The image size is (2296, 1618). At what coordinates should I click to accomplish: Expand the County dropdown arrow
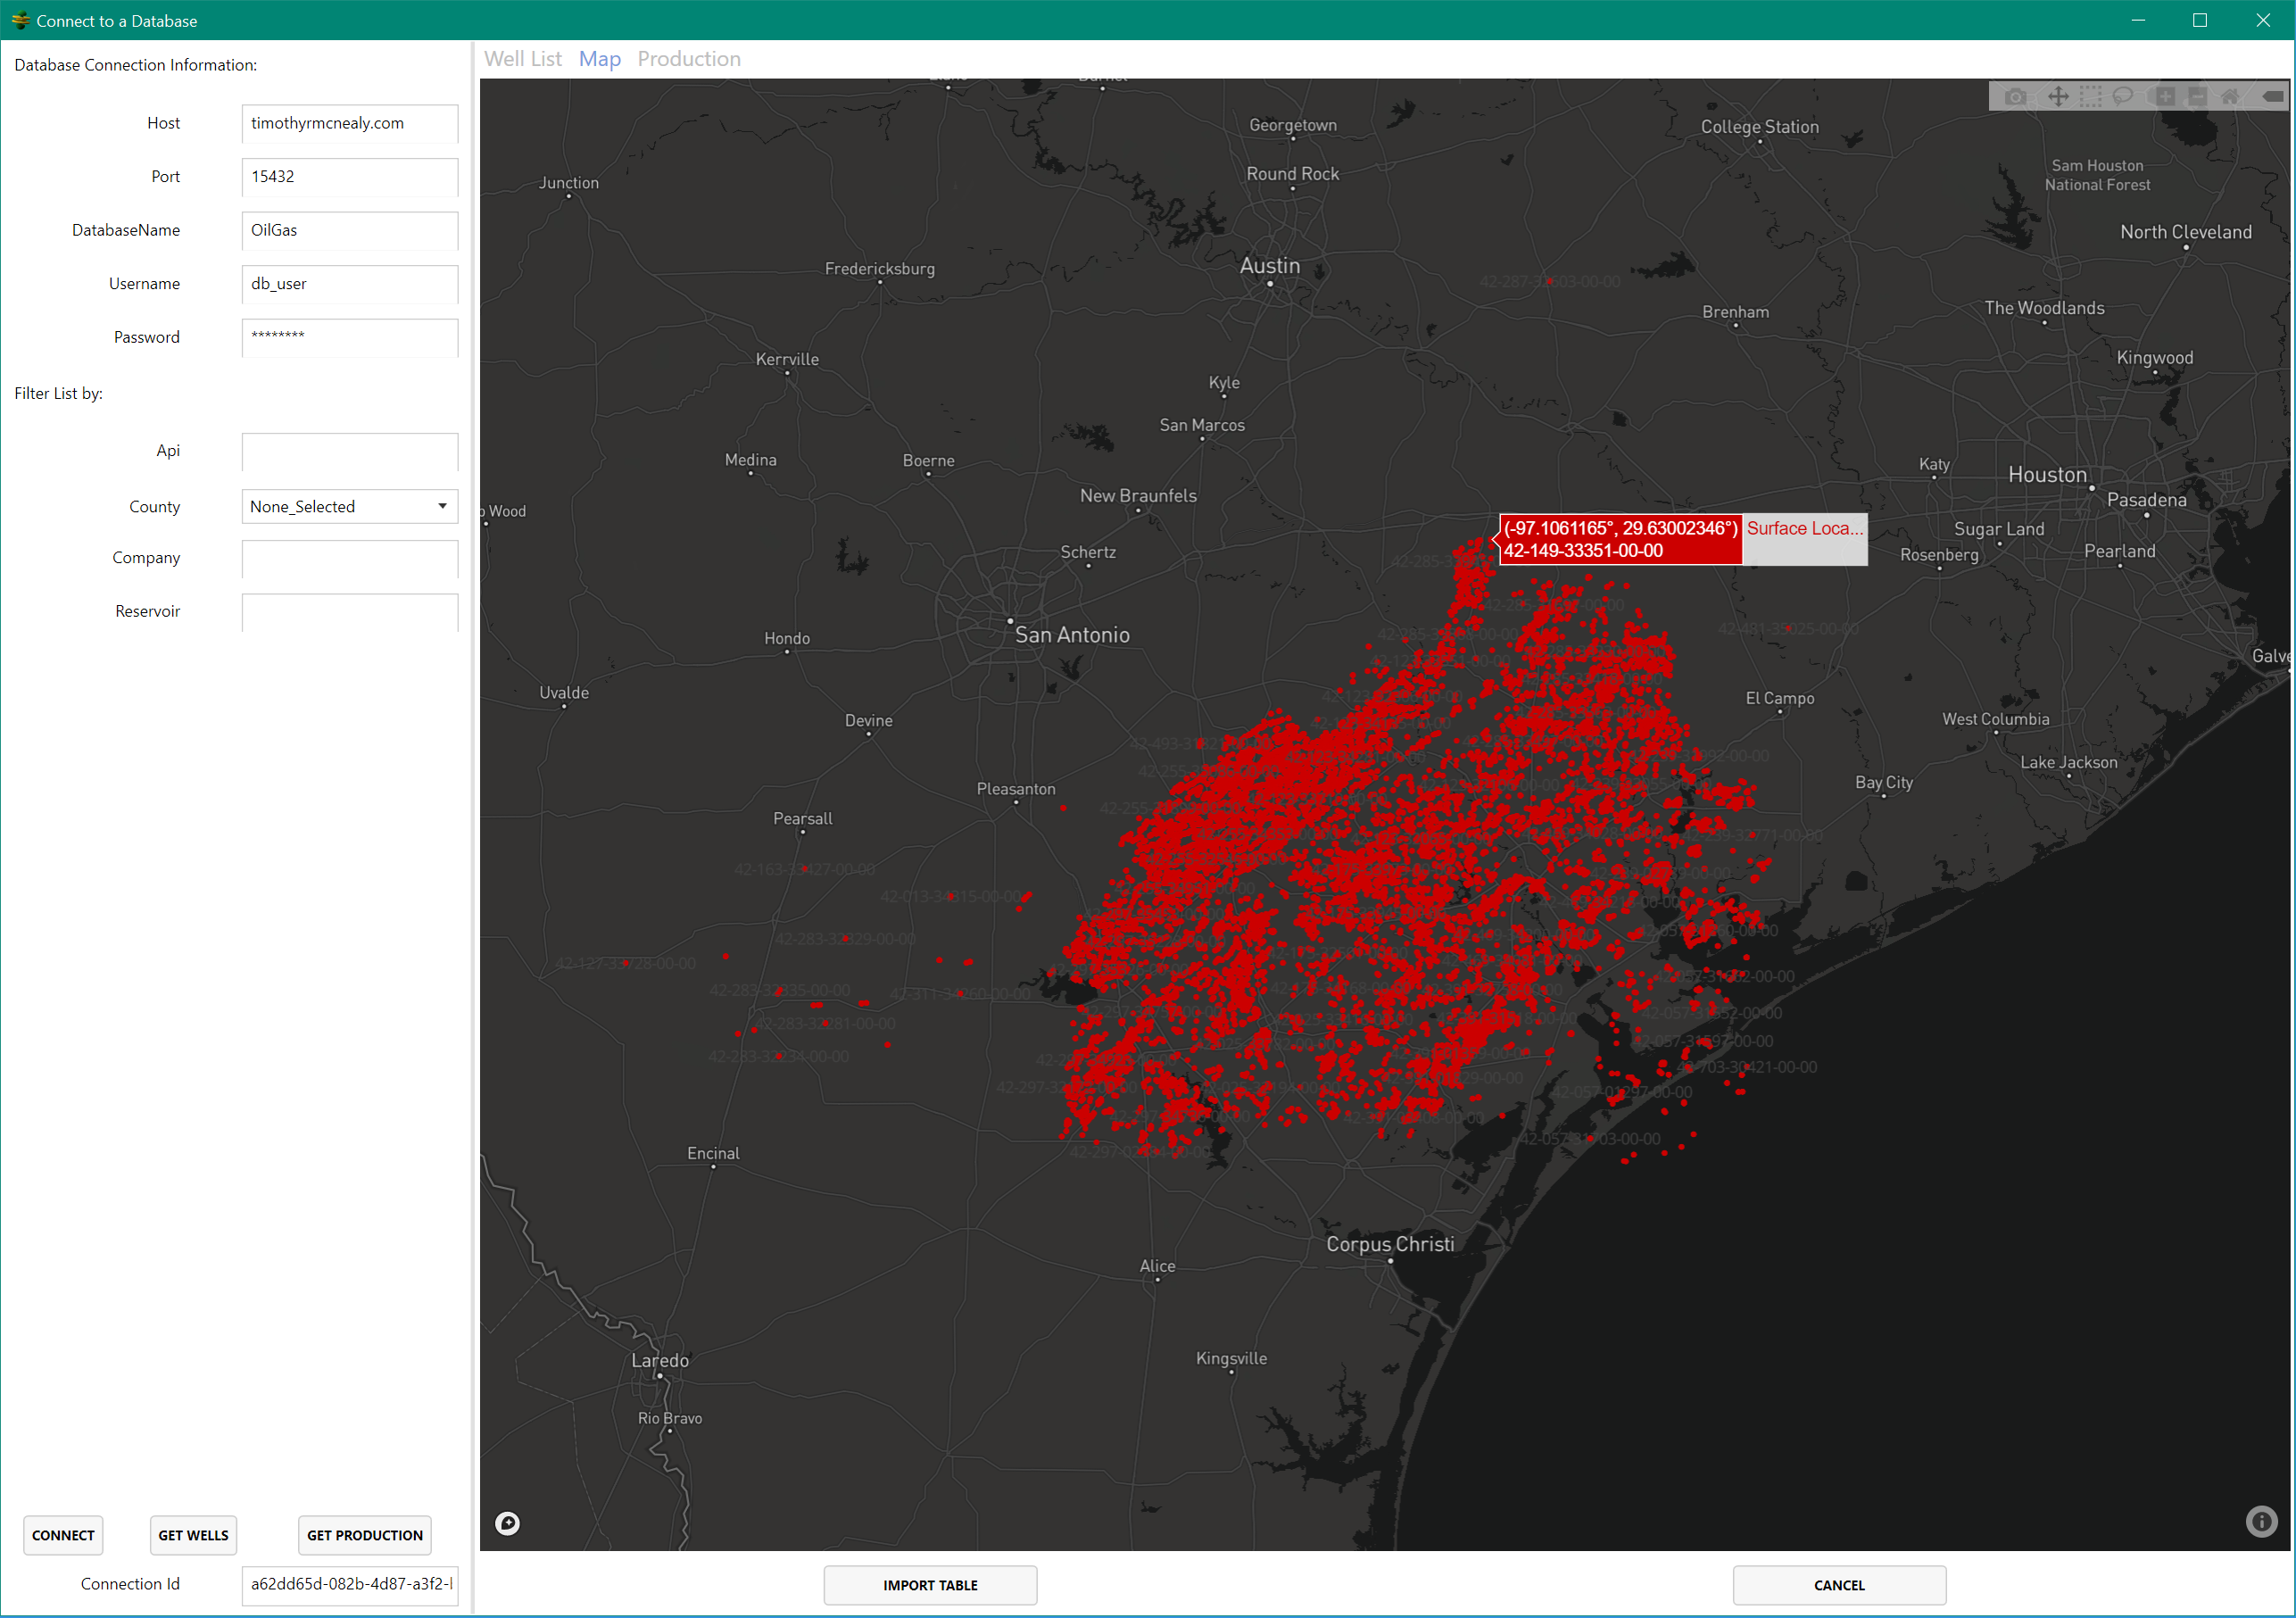coord(442,506)
